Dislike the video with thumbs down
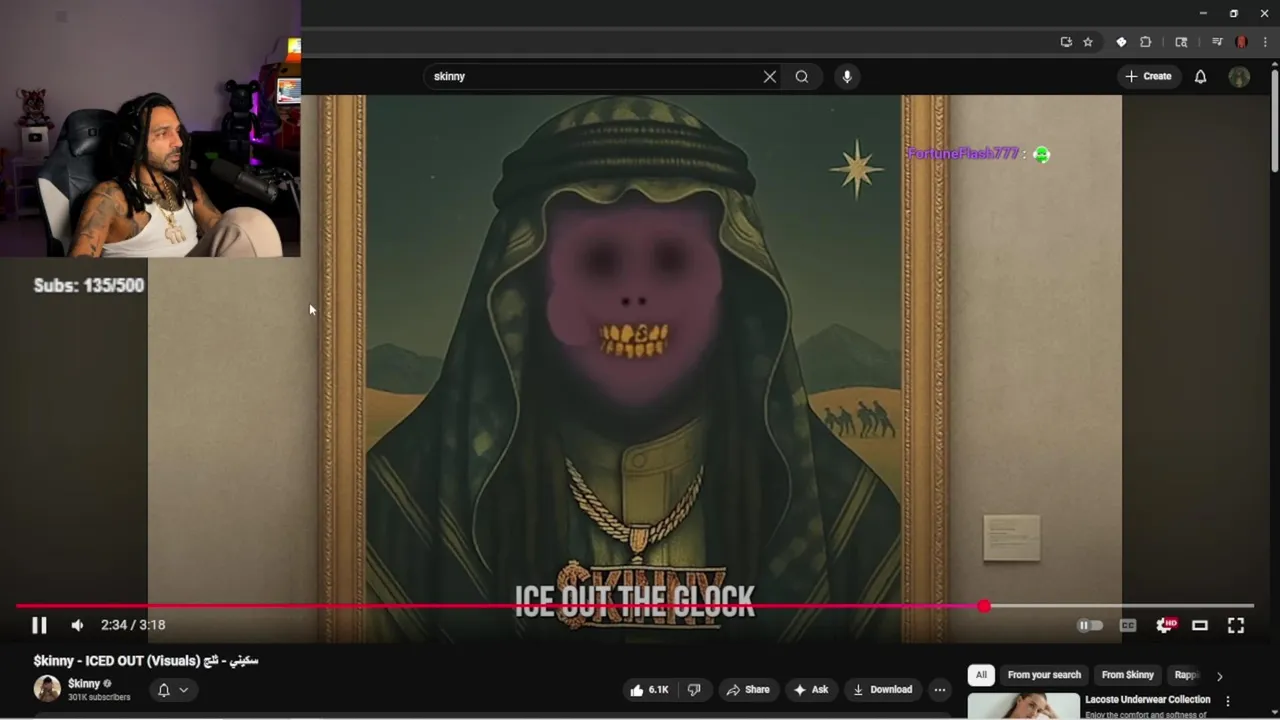This screenshot has height=720, width=1280. point(694,689)
